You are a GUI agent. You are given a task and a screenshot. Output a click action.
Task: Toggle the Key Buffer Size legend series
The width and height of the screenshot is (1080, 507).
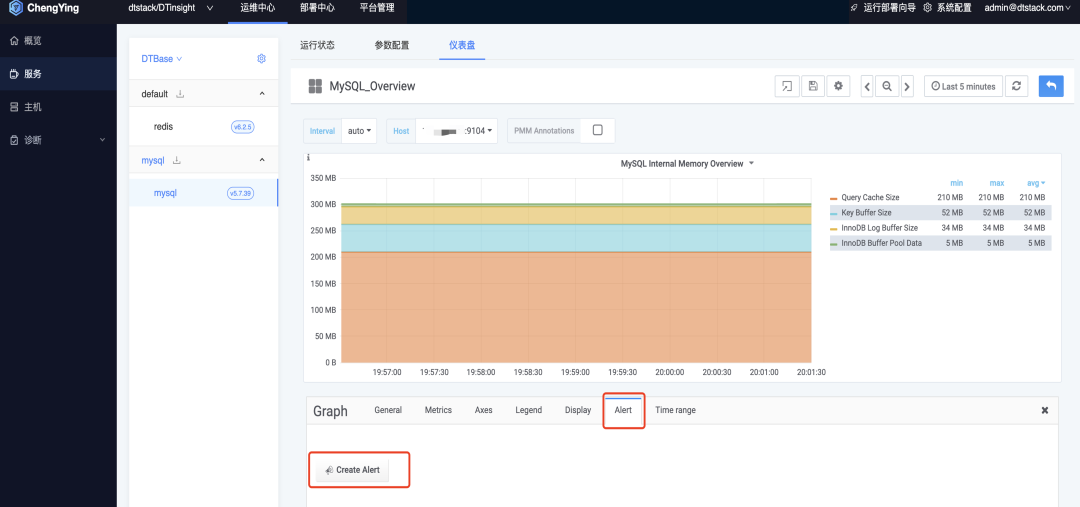pyautogui.click(x=866, y=213)
